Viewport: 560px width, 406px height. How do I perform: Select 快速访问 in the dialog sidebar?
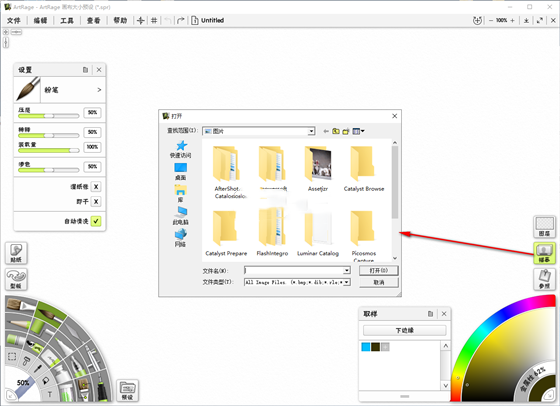tap(180, 149)
